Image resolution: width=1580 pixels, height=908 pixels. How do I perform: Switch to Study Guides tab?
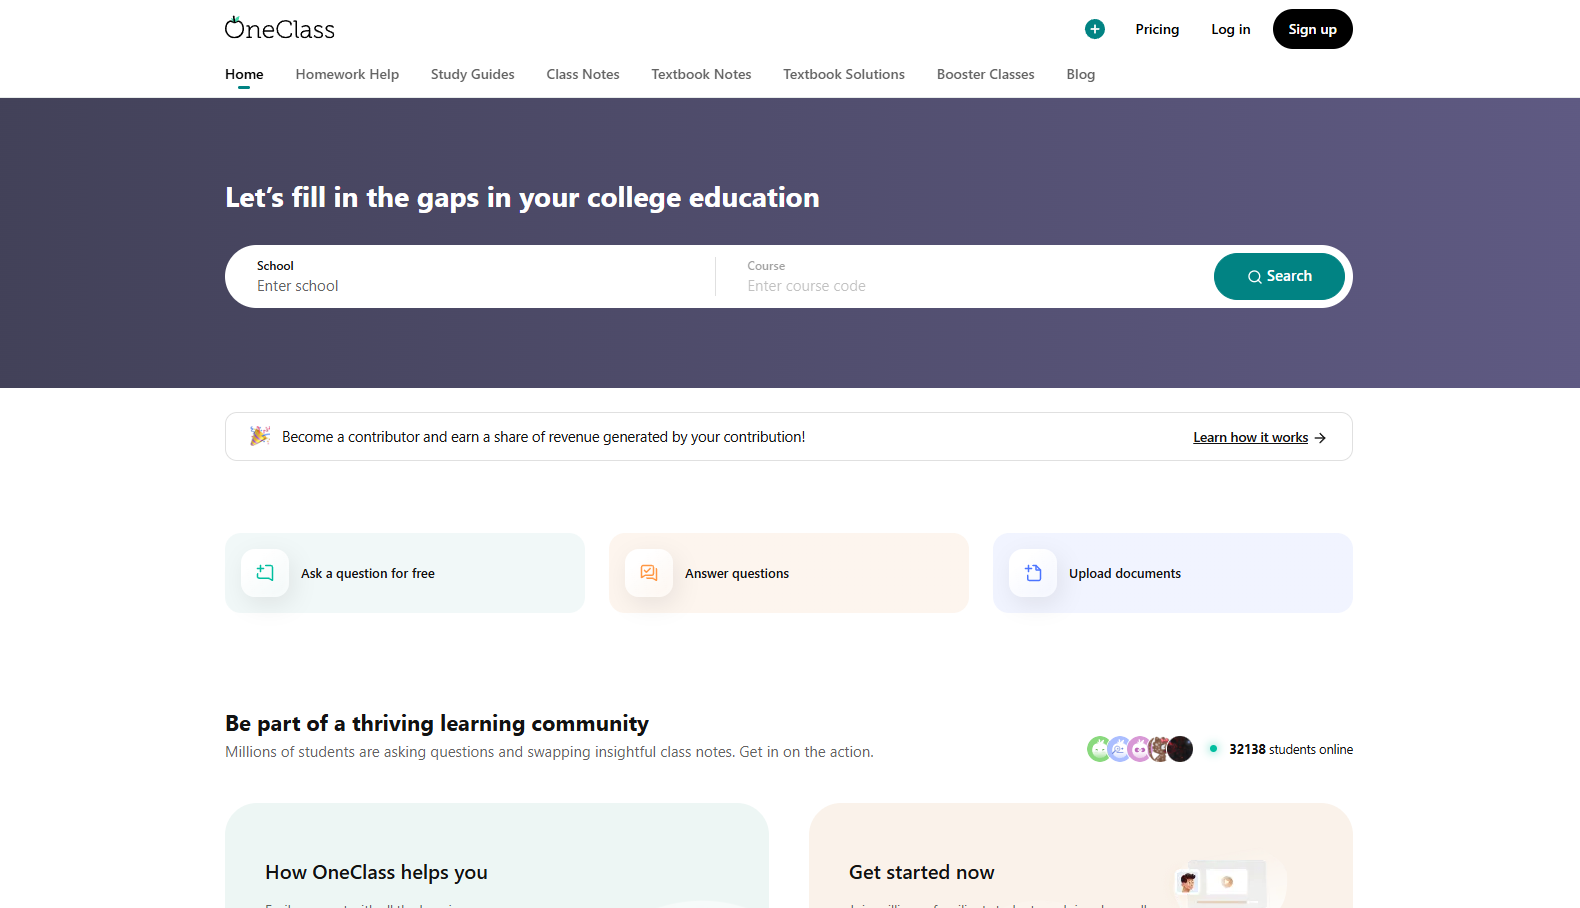click(x=472, y=74)
